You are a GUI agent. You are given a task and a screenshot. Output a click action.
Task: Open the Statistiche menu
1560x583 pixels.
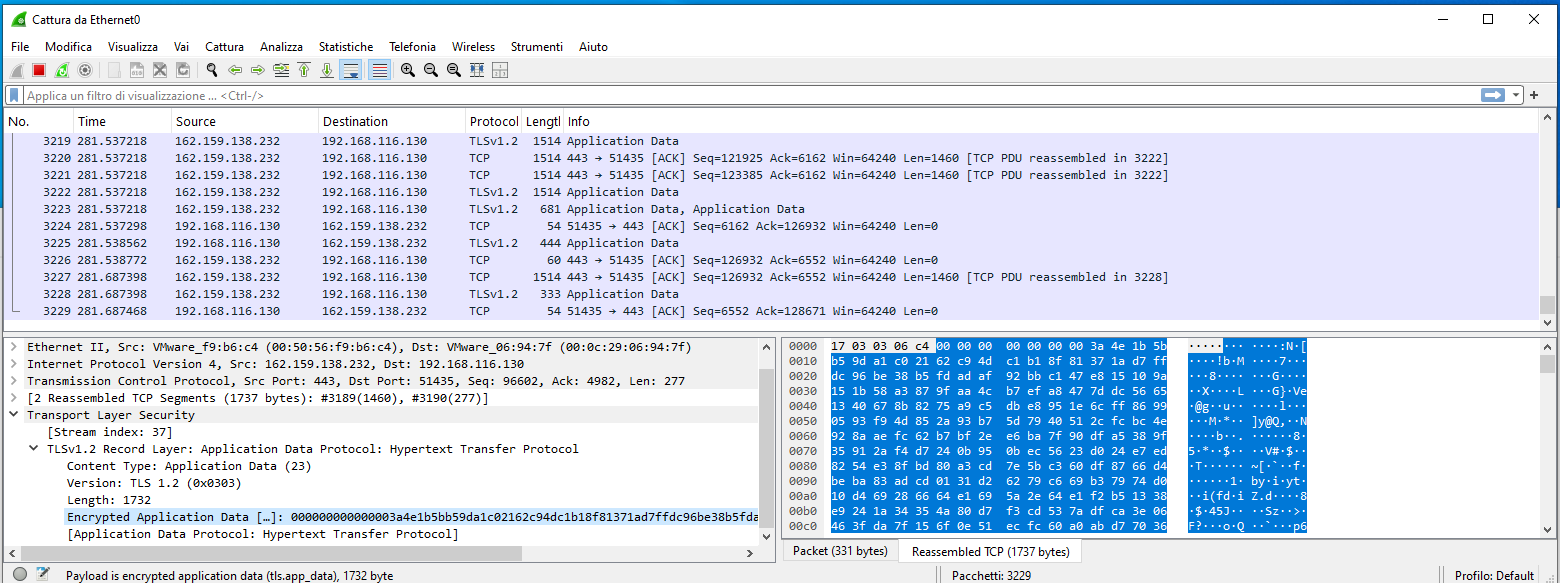346,47
